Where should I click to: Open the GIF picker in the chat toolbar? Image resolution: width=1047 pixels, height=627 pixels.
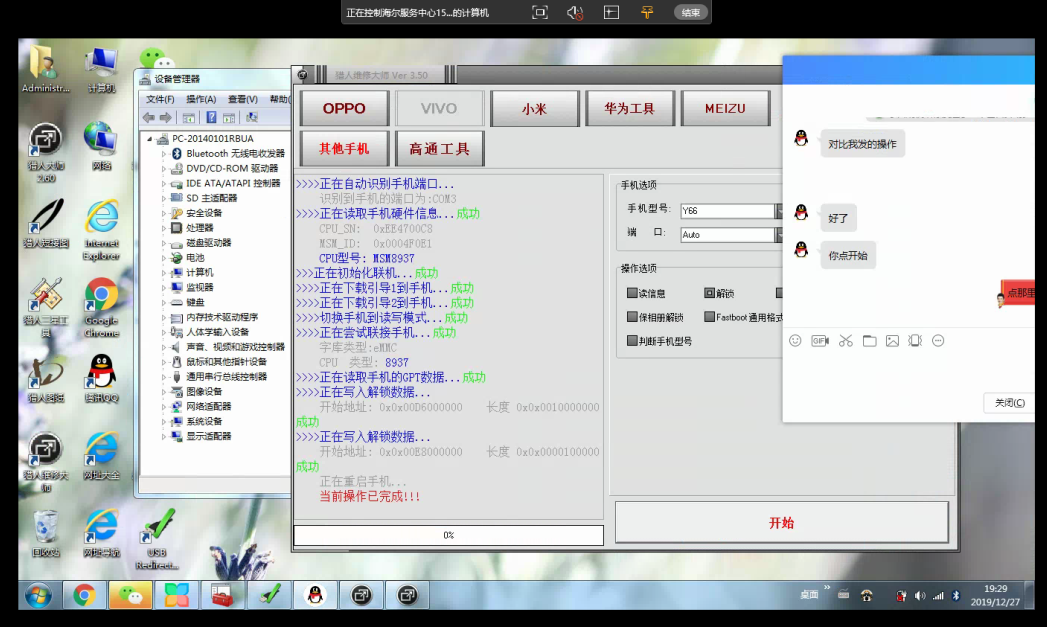(x=820, y=341)
